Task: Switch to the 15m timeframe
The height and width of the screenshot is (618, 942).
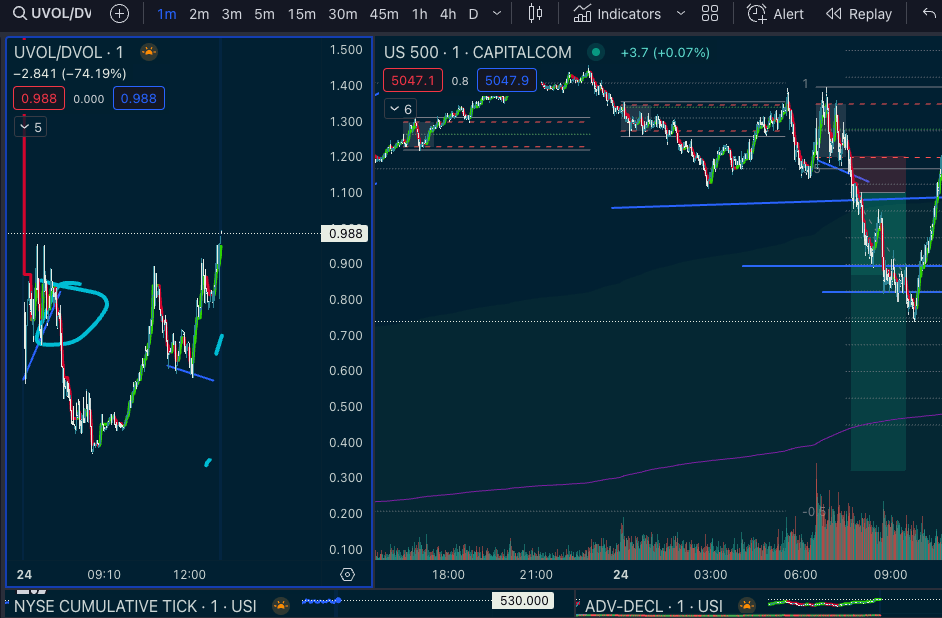Action: [x=301, y=14]
